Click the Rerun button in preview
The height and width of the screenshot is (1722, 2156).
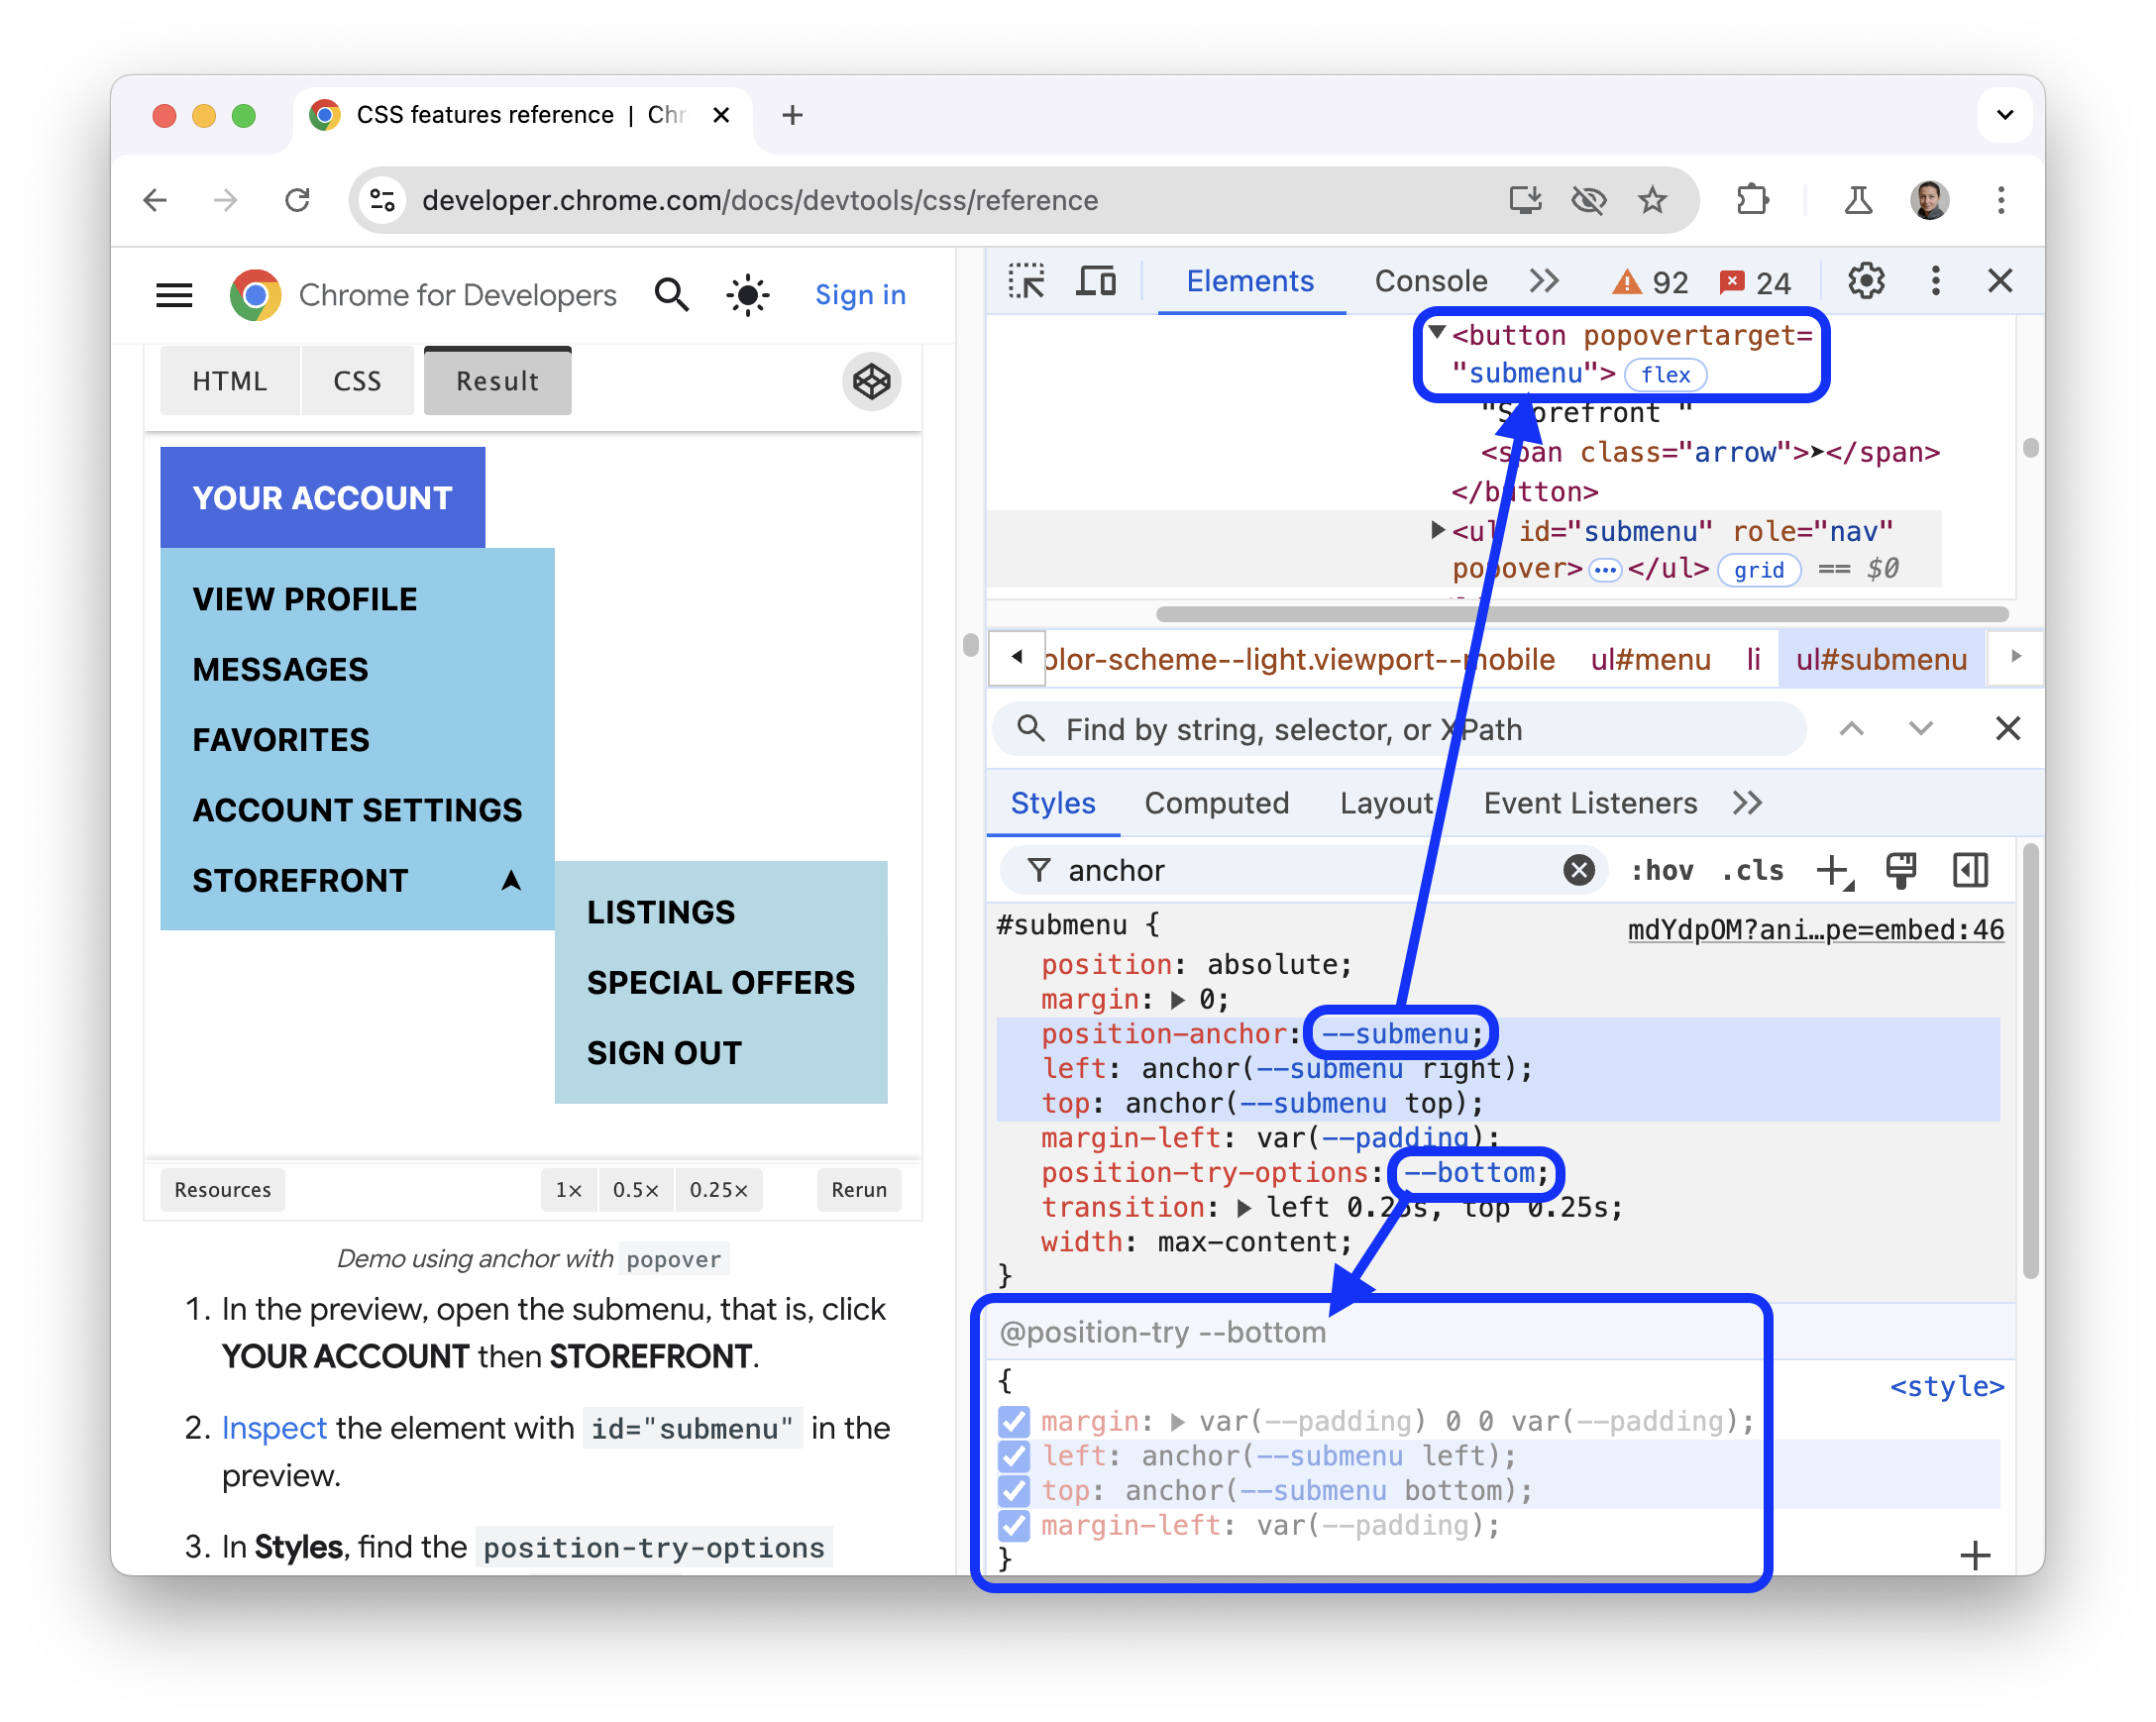click(x=863, y=1191)
